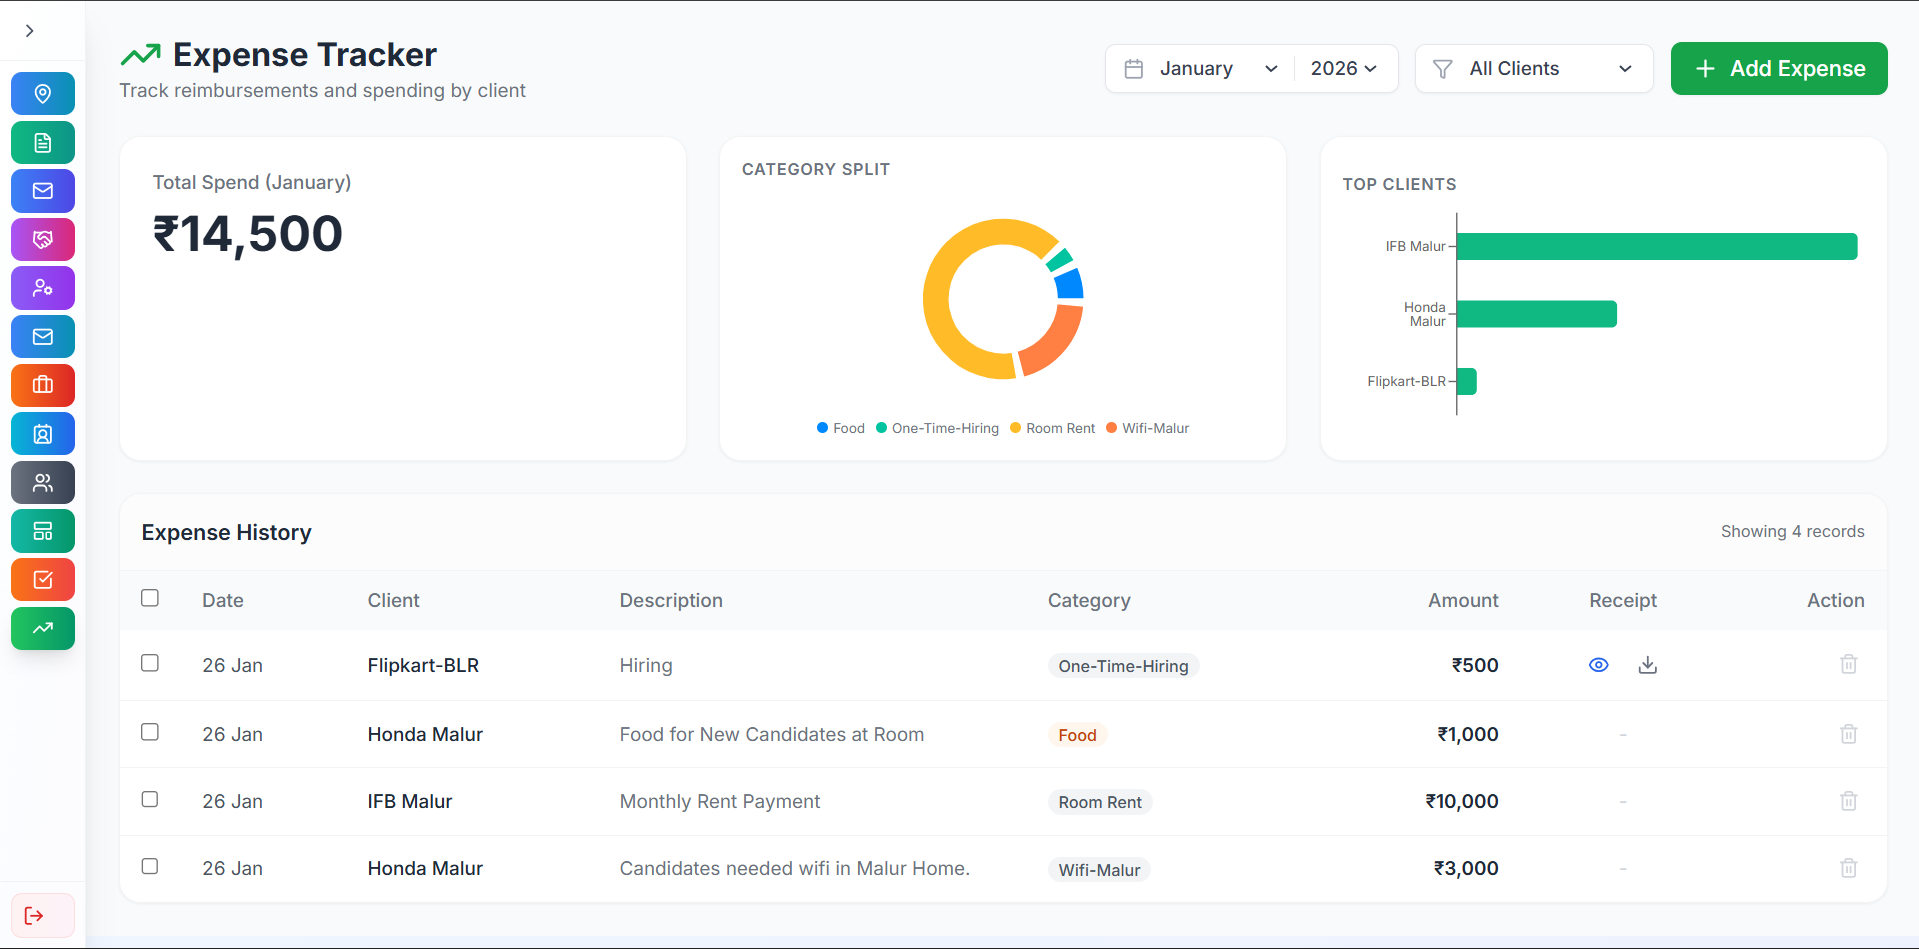This screenshot has height=949, width=1919.
Task: Expand the collapsed sidebar with chevron
Action: 30,31
